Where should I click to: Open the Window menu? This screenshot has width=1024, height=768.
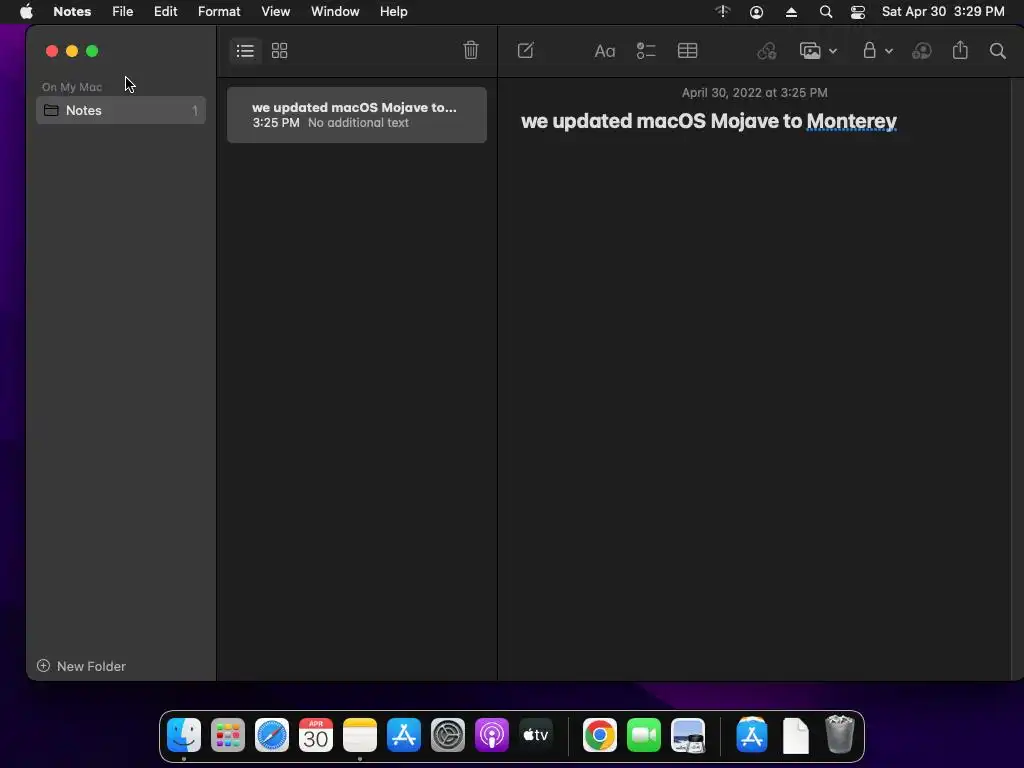[x=335, y=11]
